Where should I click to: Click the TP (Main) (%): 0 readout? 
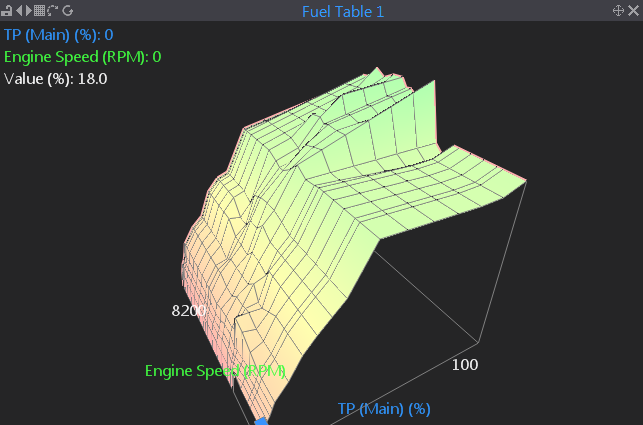59,35
